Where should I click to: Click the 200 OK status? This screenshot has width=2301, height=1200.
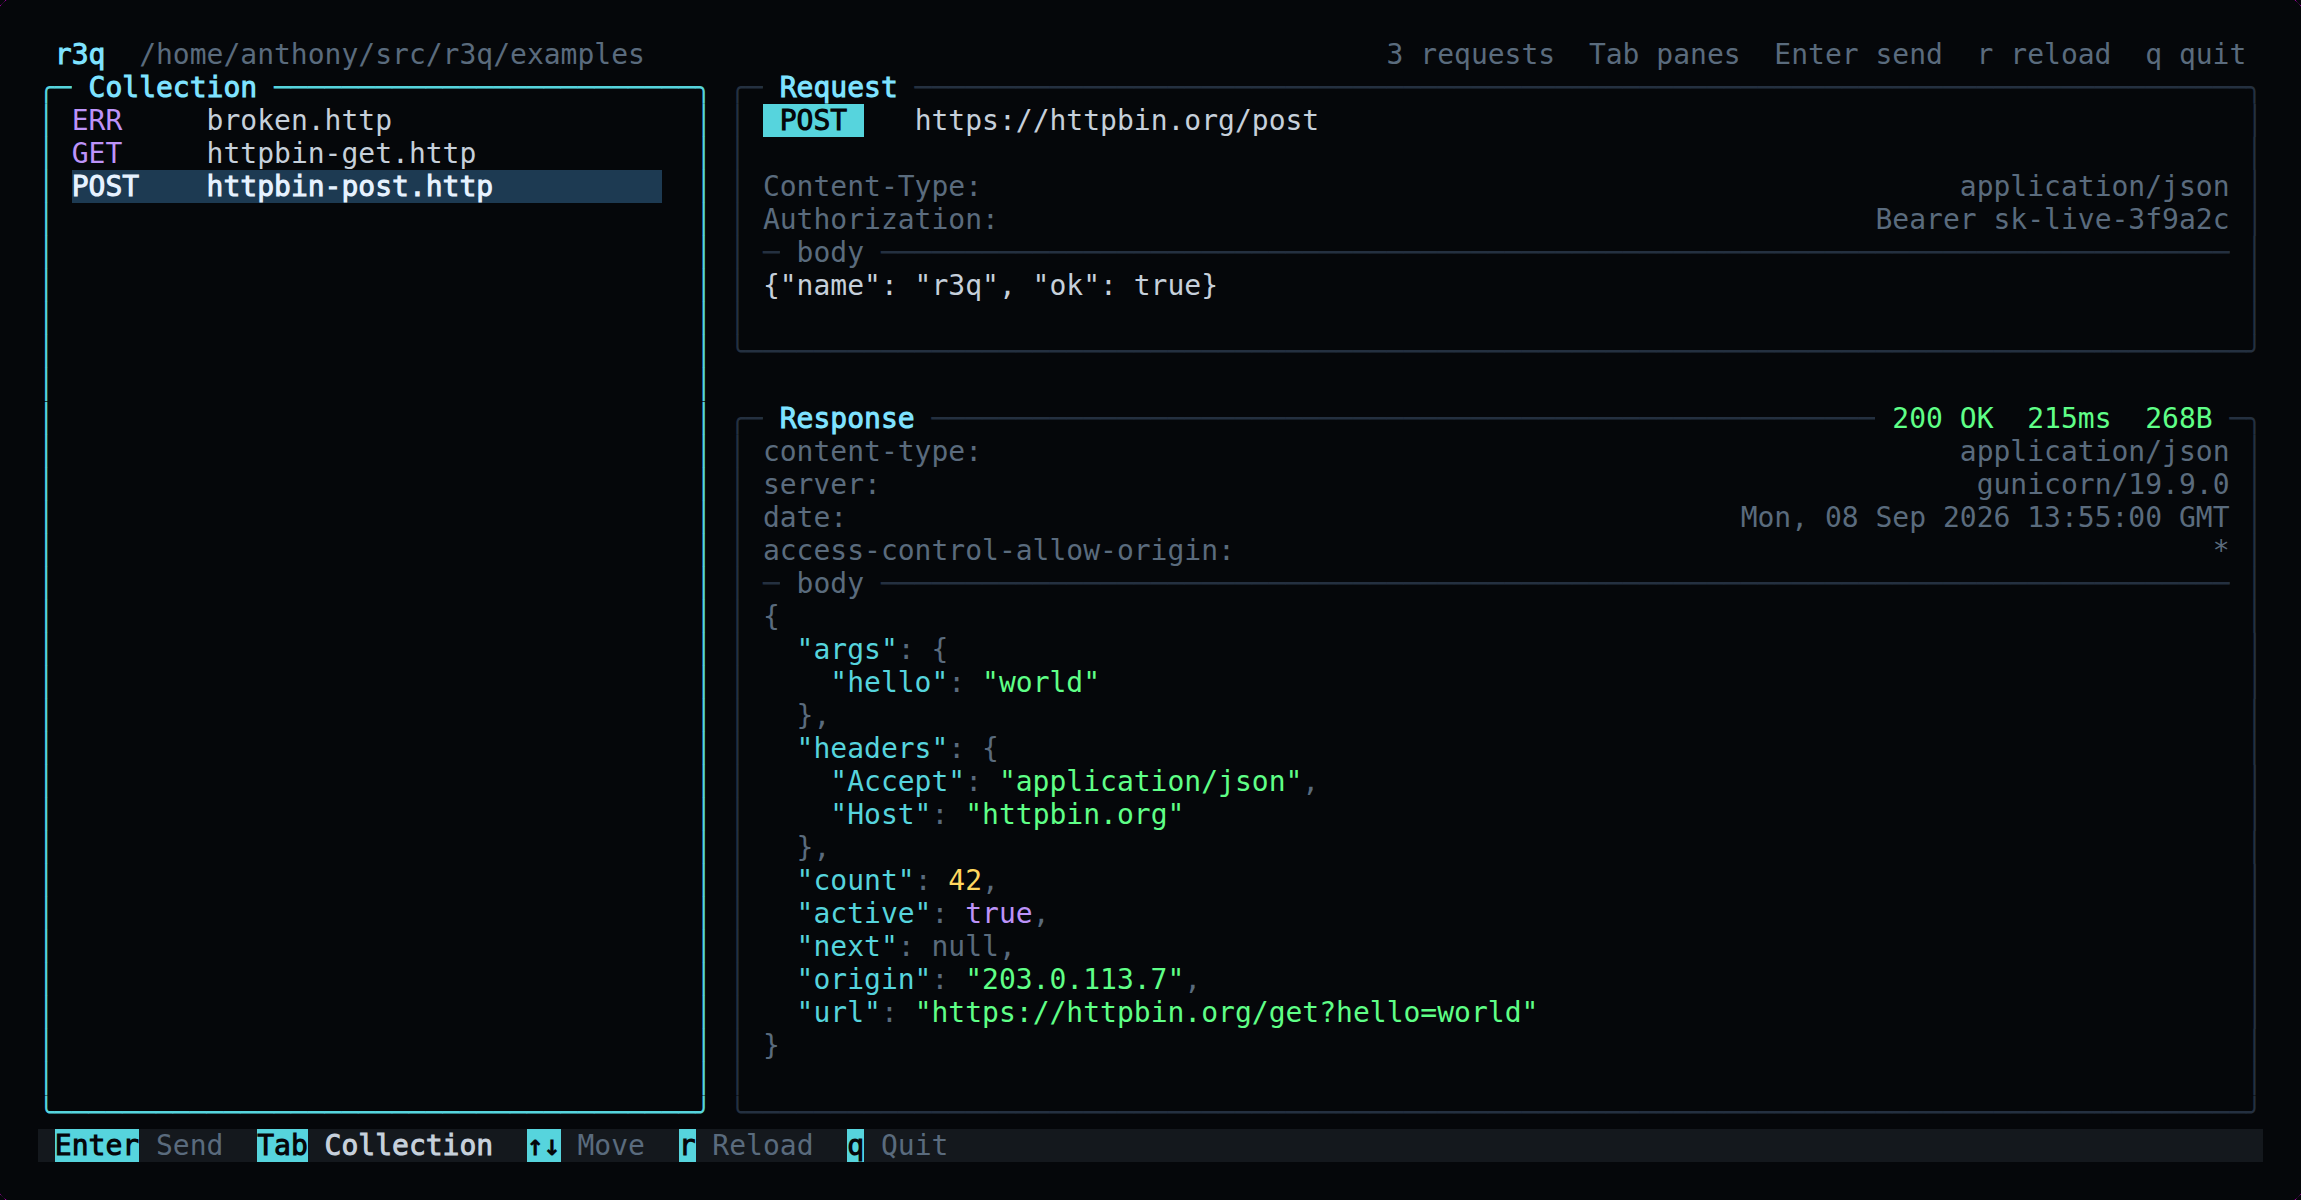click(1942, 418)
